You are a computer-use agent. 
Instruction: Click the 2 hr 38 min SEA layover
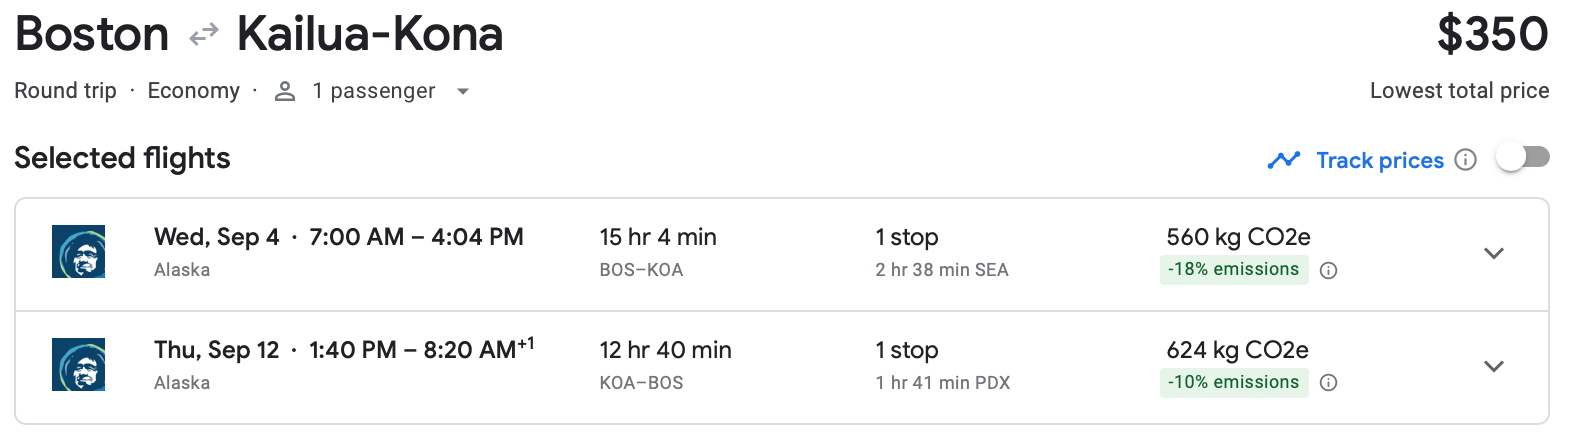pos(941,270)
